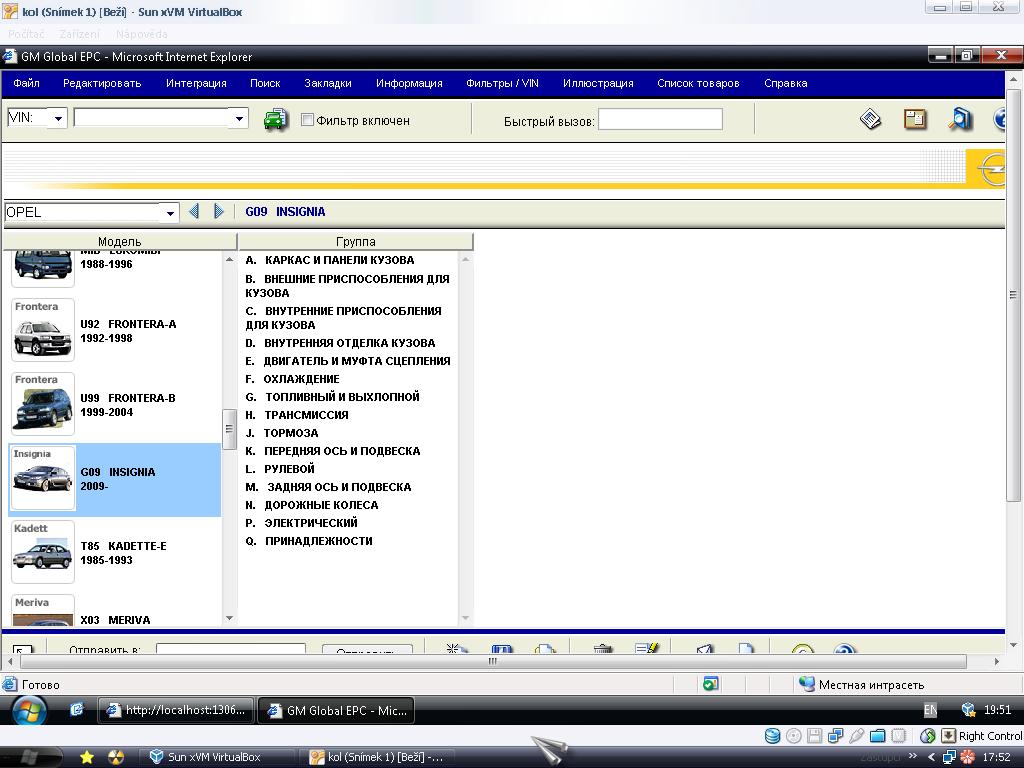Open the OPEL make dropdown
Screen dimensions: 1024x768
tap(171, 213)
